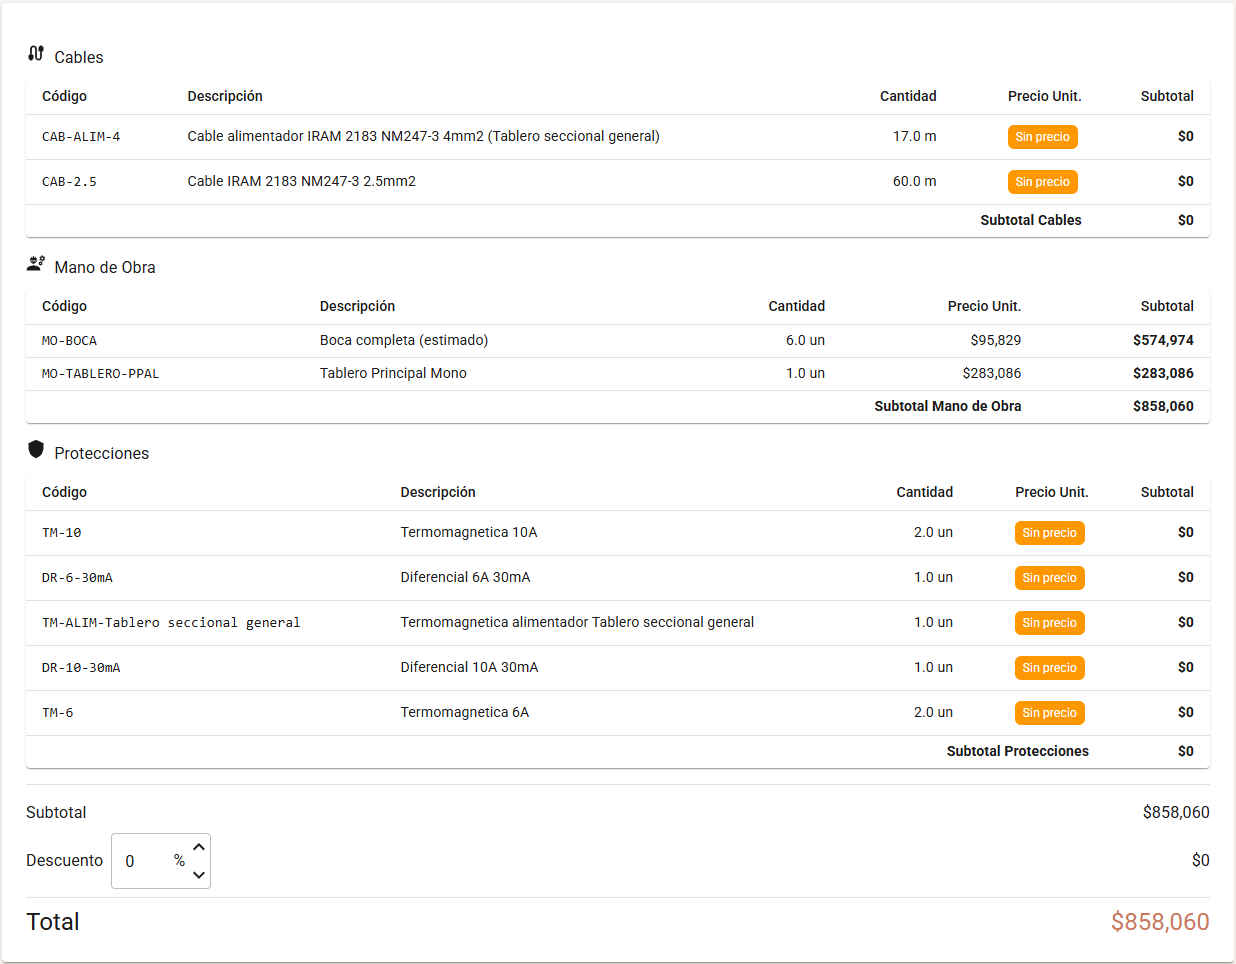Click description Diferencial 6A 30mA
The image size is (1236, 964).
pyautogui.click(x=465, y=577)
